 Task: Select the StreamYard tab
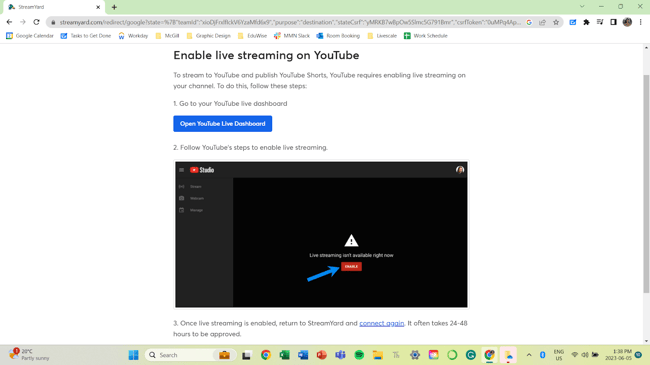pyautogui.click(x=54, y=7)
